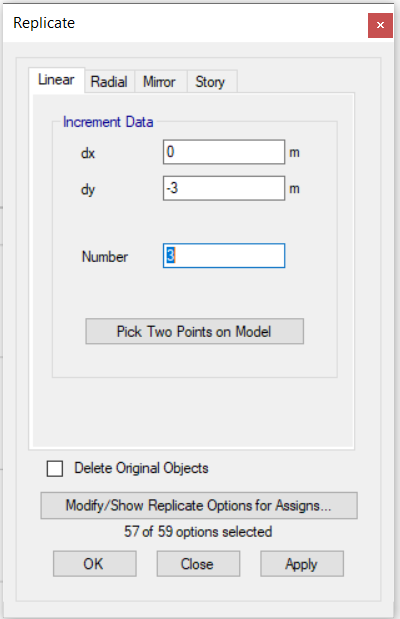Open Modify/Show Replicate Options for Assigns
The height and width of the screenshot is (619, 400).
tap(199, 505)
